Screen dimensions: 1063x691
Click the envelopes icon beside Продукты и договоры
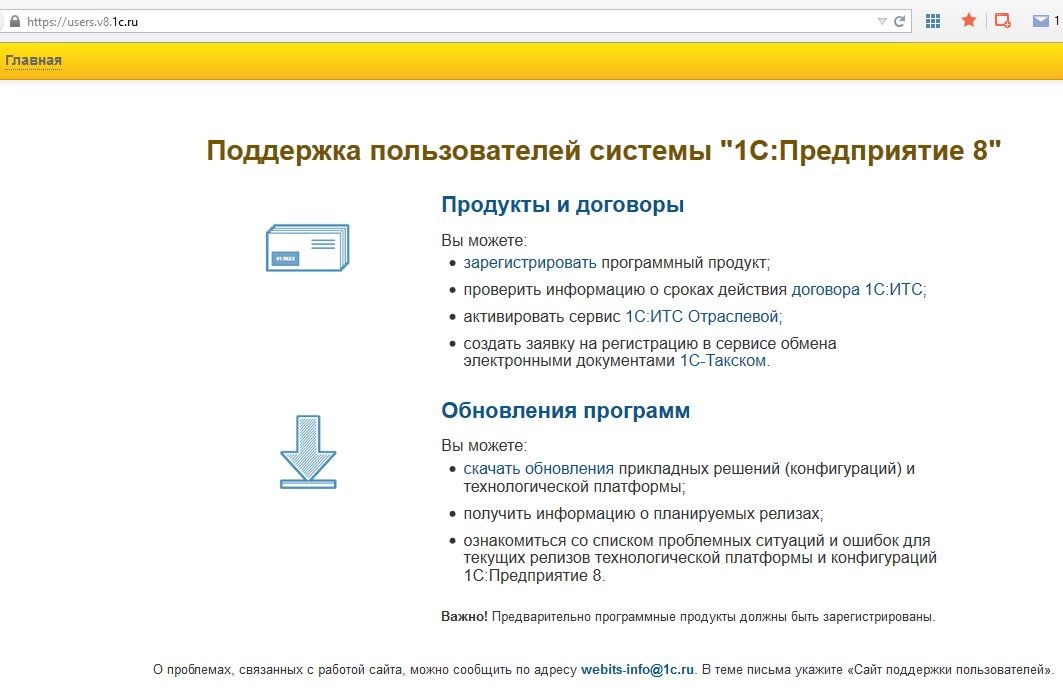tap(308, 248)
